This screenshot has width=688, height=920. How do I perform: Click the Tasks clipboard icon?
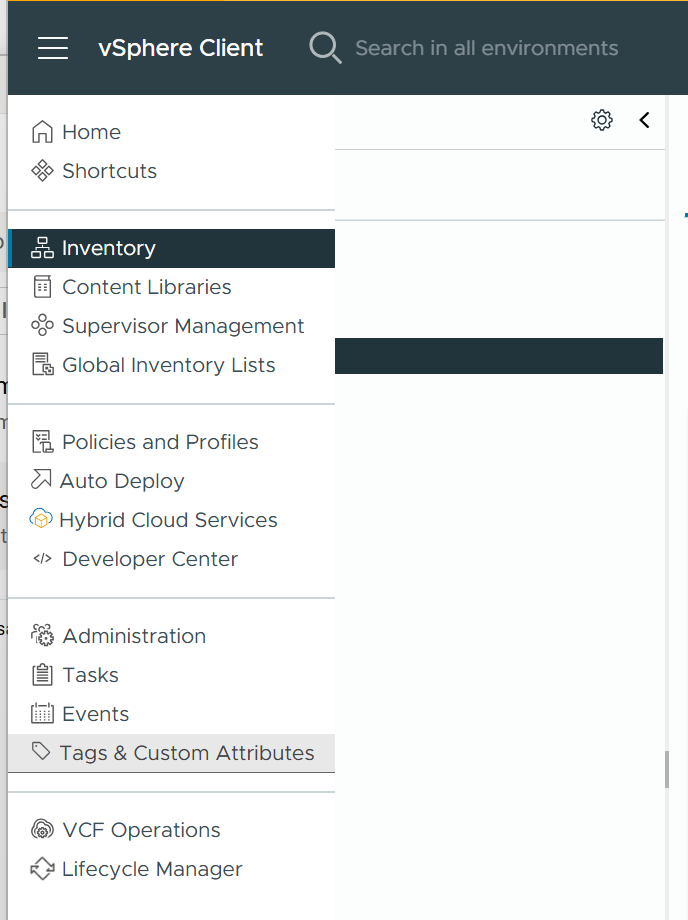42,675
